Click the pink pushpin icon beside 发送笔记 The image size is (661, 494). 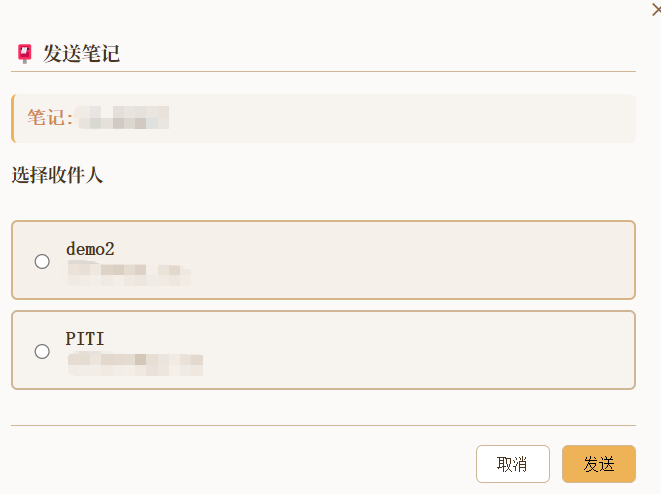click(25, 54)
